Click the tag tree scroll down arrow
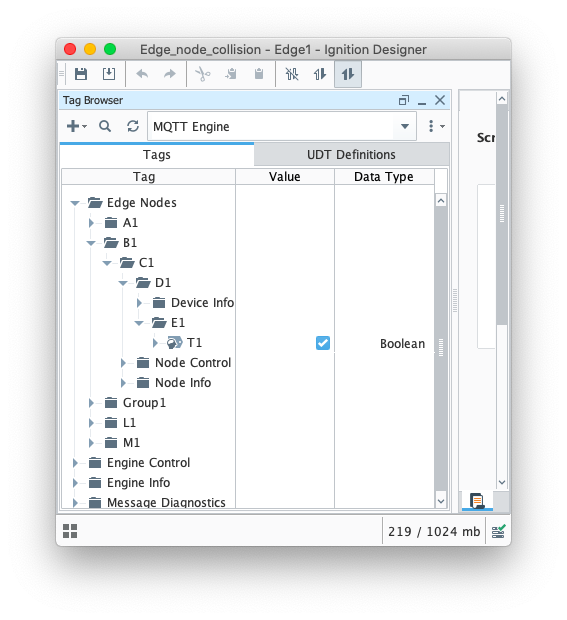Image resolution: width=567 pixels, height=620 pixels. [441, 501]
